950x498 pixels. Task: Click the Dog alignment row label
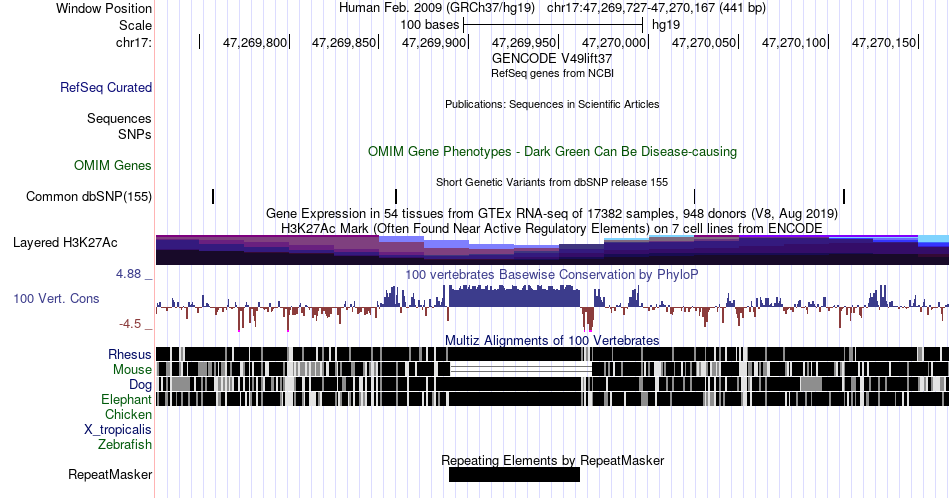141,385
